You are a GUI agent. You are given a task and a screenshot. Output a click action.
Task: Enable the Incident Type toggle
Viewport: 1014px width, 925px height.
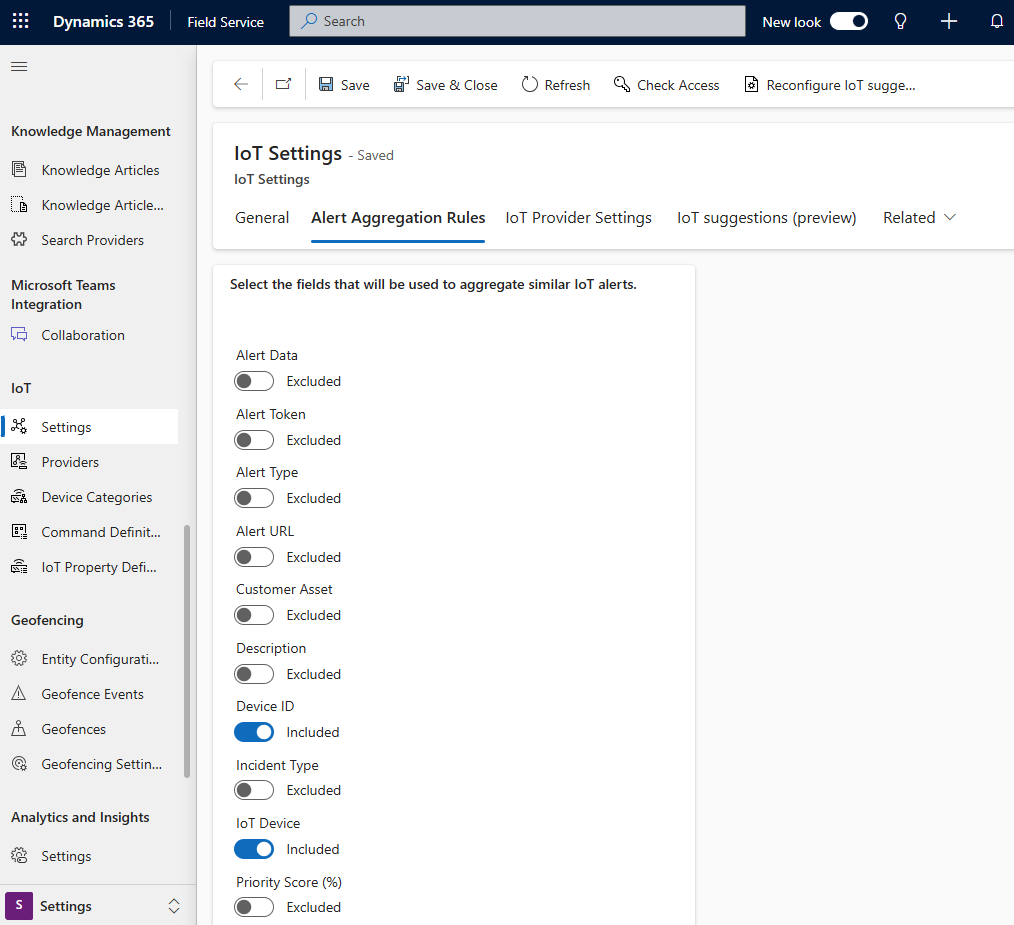click(254, 790)
